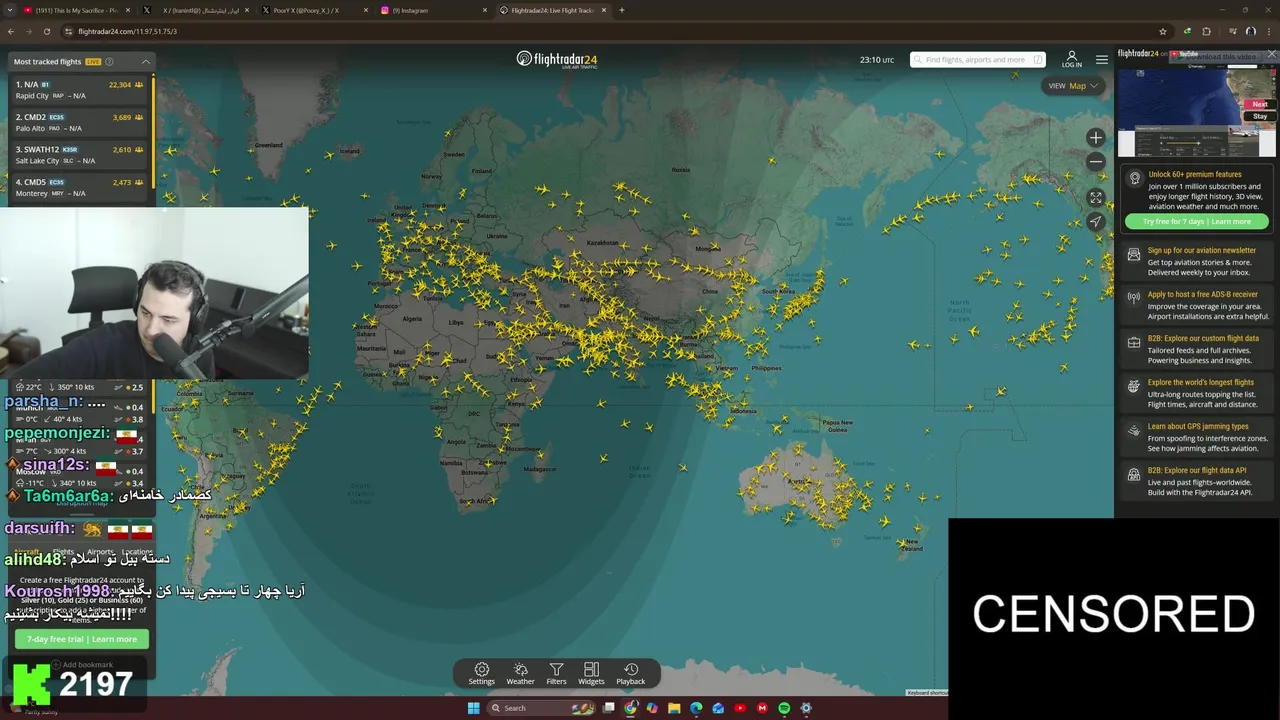Open Gmail from the taskbar

coord(762,708)
